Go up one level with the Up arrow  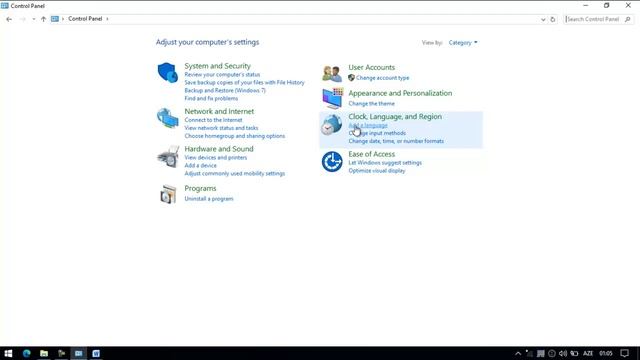point(43,19)
